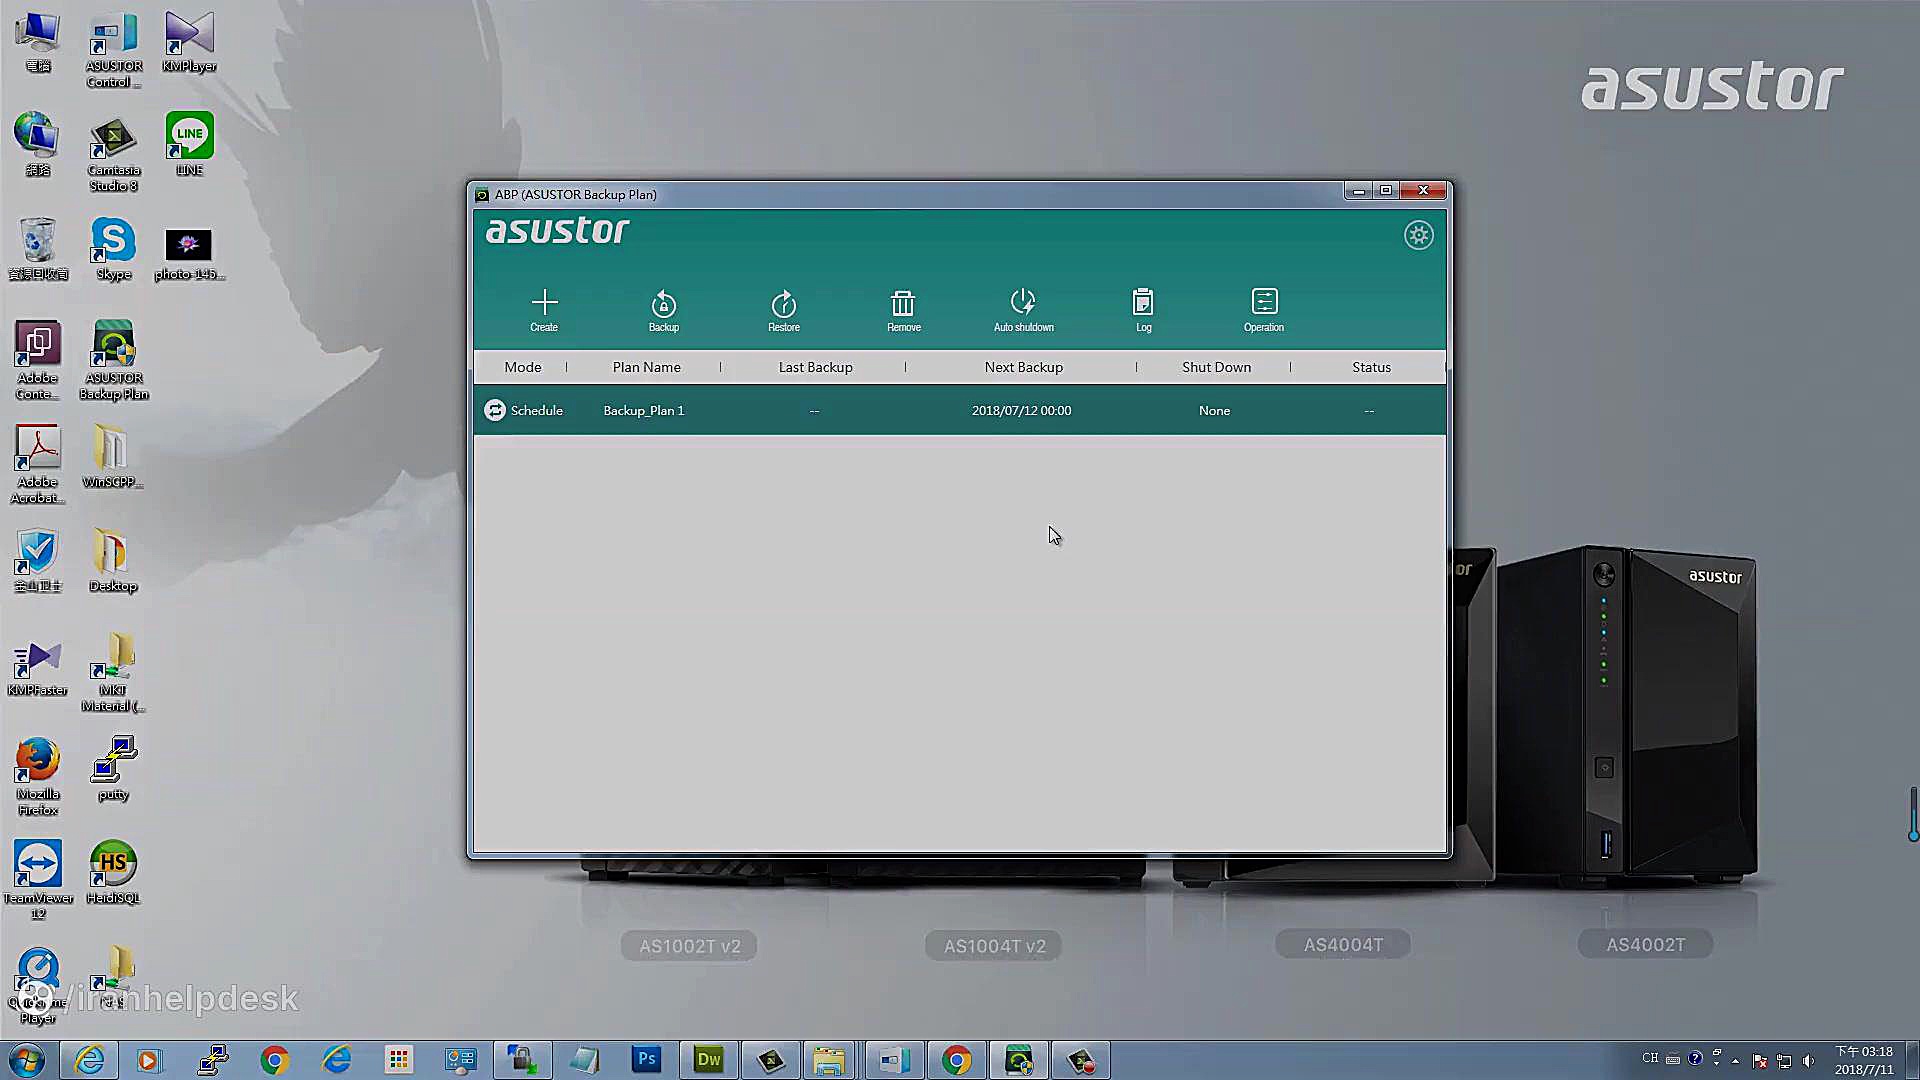The width and height of the screenshot is (1920, 1080).
Task: Click Shut Down column header
Action: pyautogui.click(x=1216, y=367)
